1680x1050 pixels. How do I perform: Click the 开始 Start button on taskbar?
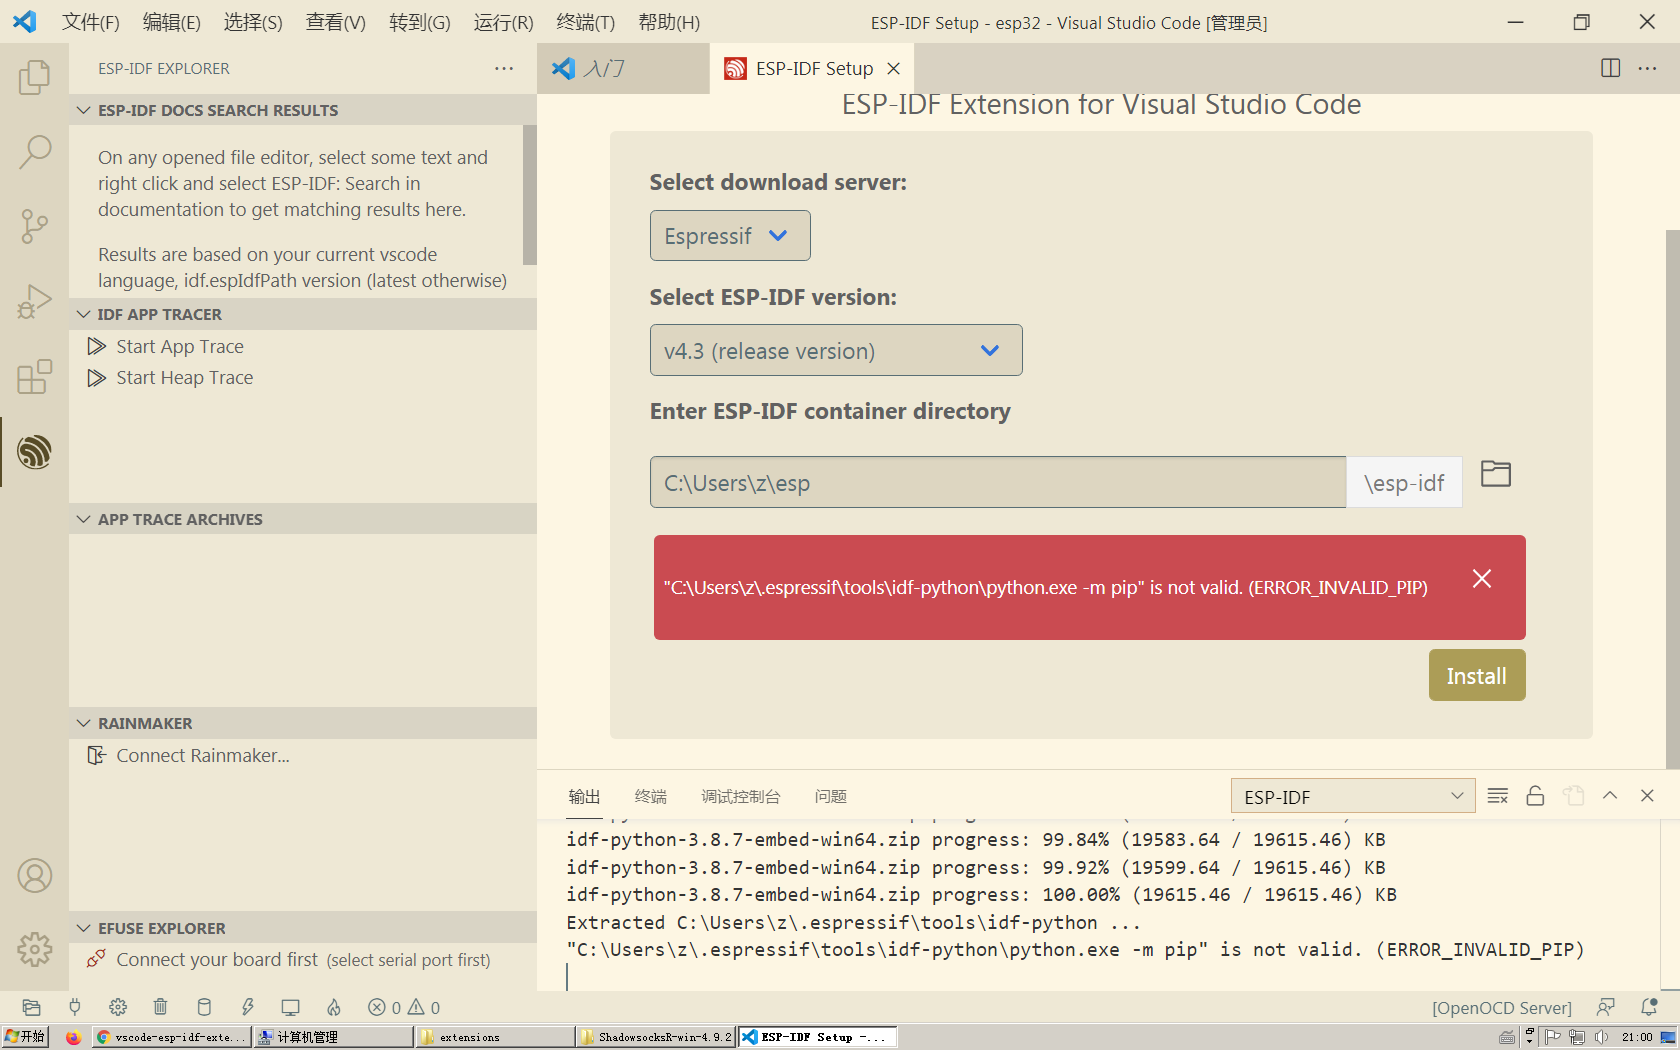coord(25,1037)
